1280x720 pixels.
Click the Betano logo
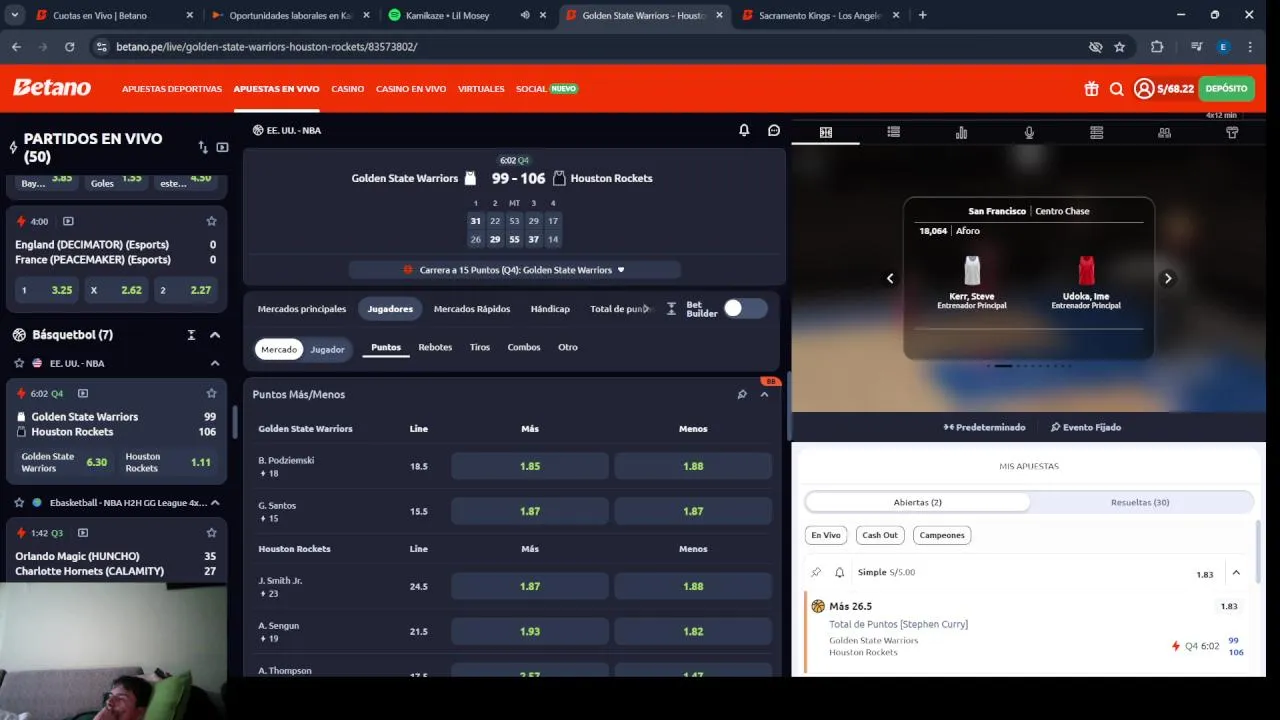point(52,88)
